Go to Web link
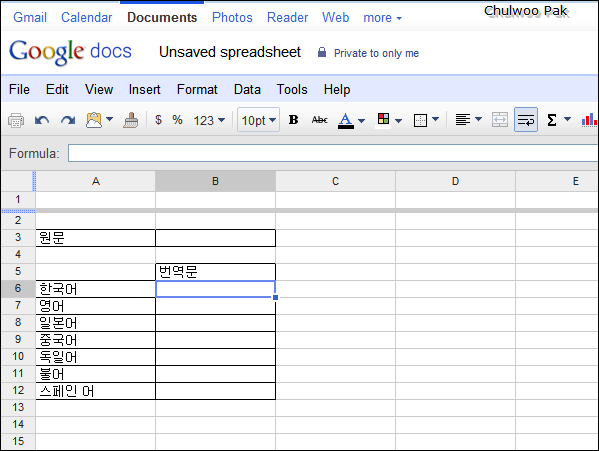The image size is (599, 451). [335, 17]
